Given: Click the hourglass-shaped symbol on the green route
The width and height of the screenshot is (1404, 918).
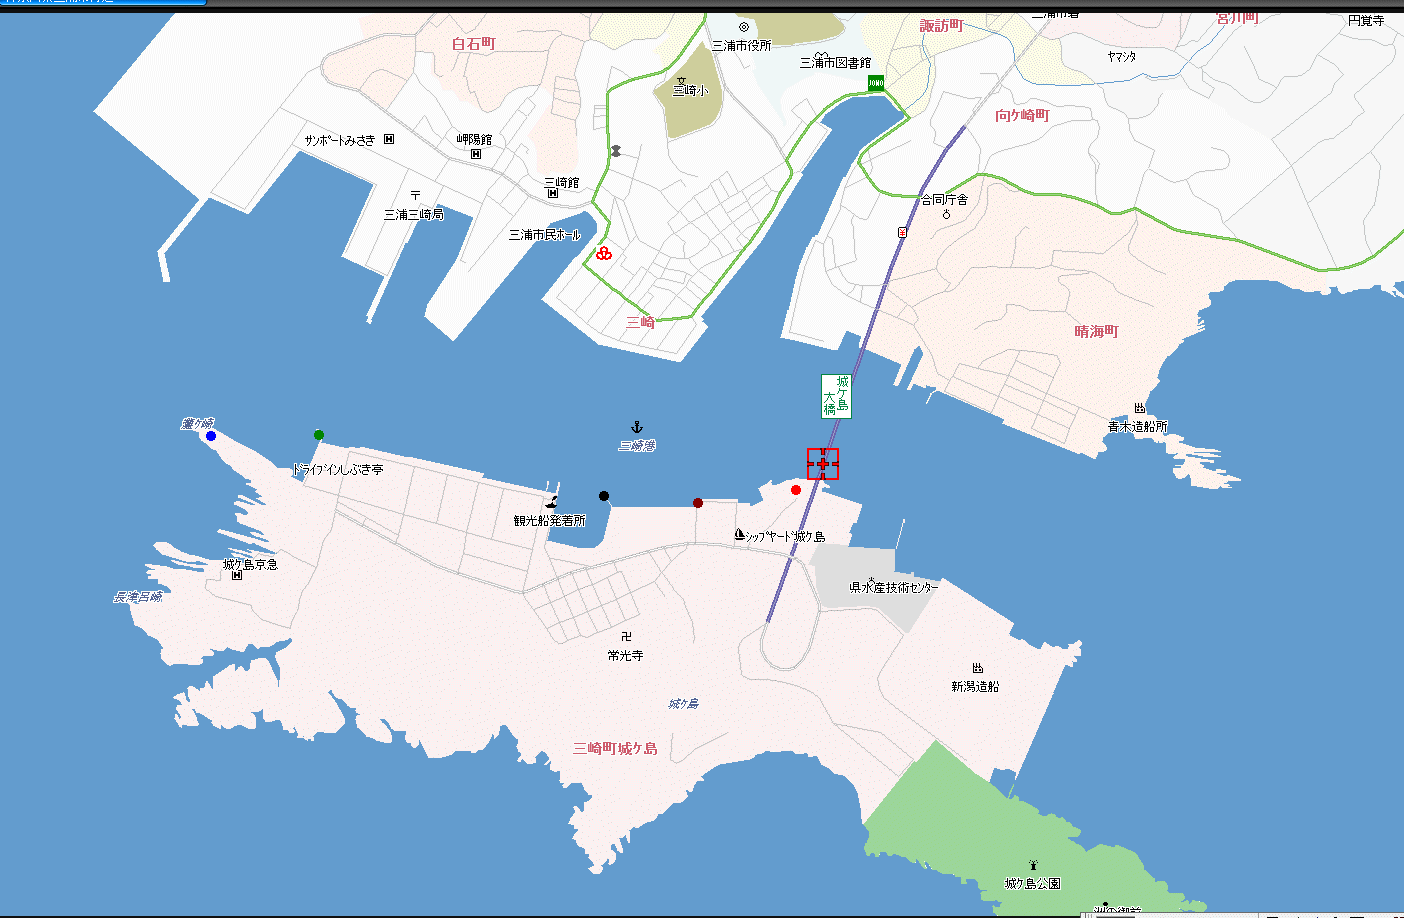Looking at the screenshot, I should pyautogui.click(x=616, y=151).
